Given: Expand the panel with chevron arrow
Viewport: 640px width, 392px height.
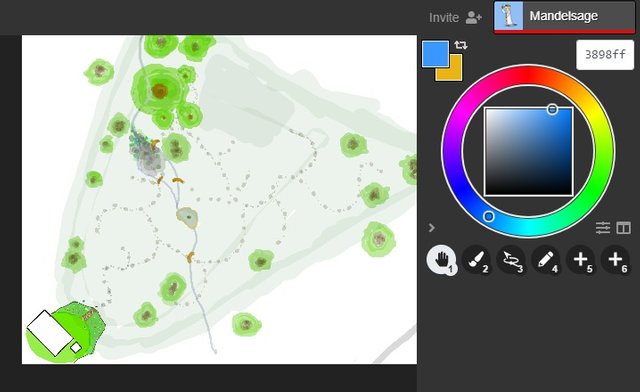Looking at the screenshot, I should click(432, 227).
